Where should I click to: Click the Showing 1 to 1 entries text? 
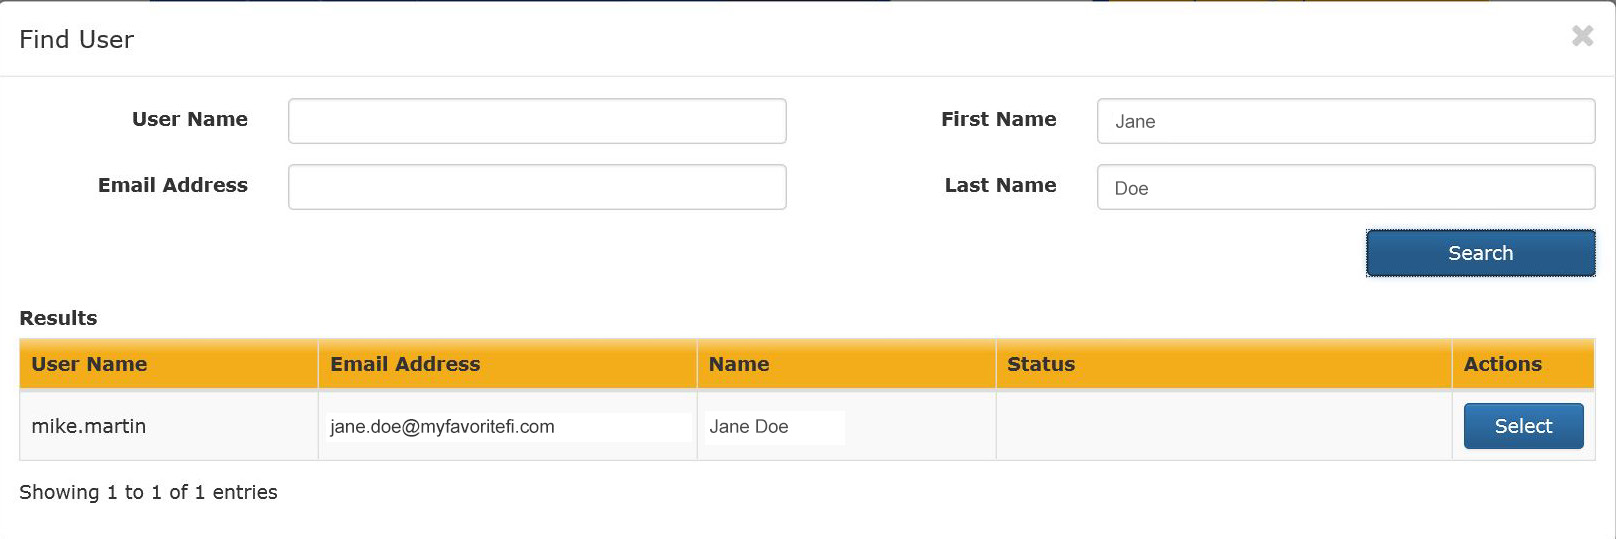148,492
